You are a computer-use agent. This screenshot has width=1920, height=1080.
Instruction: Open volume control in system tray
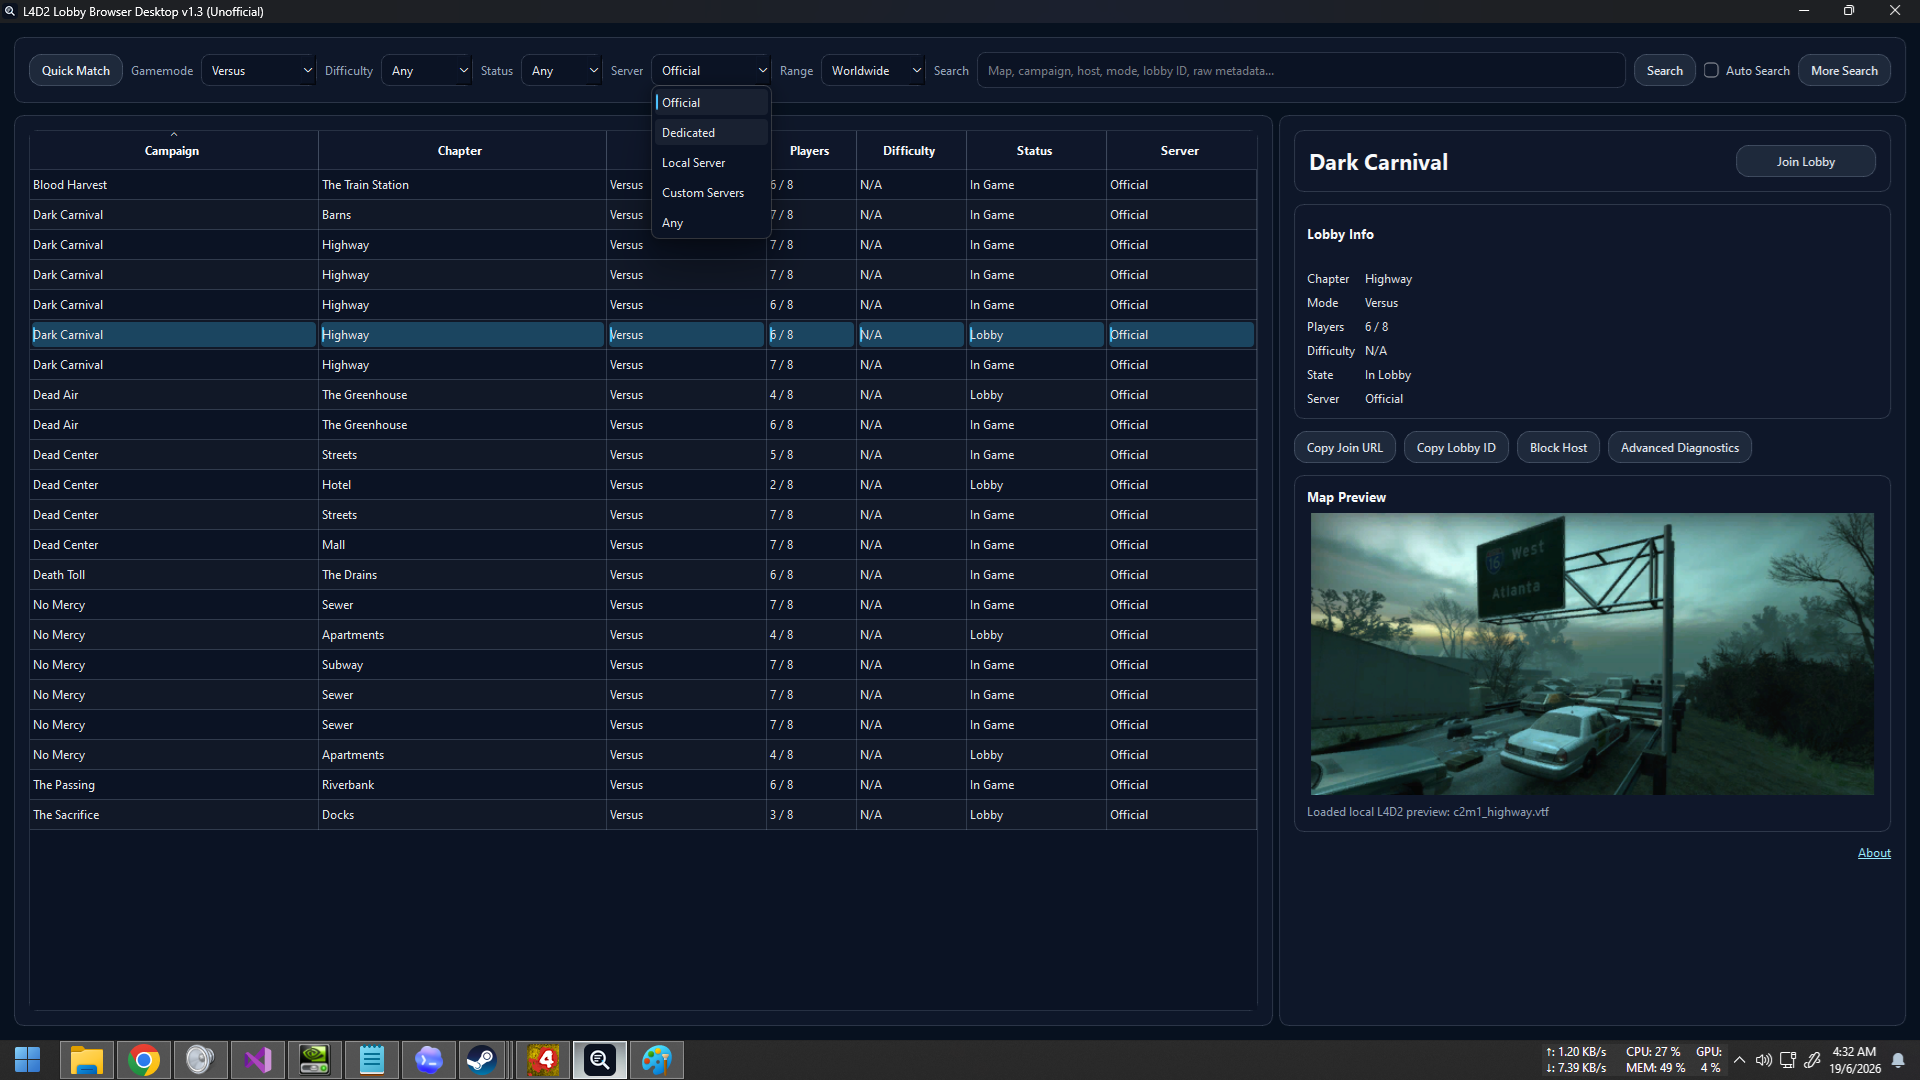tap(1763, 1060)
